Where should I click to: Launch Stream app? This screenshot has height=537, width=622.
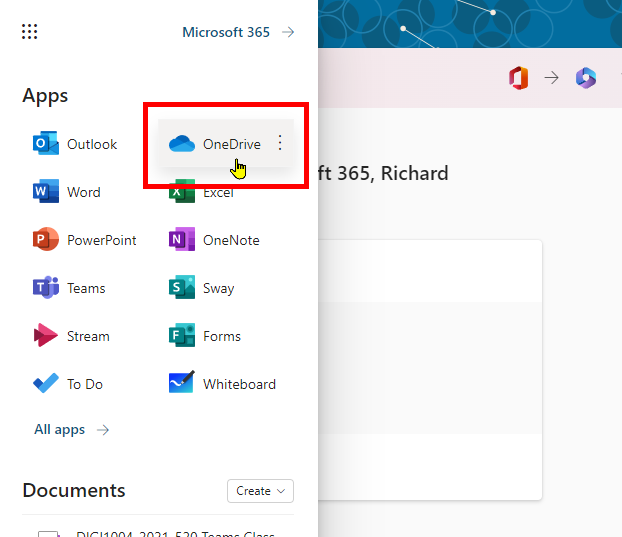(71, 336)
